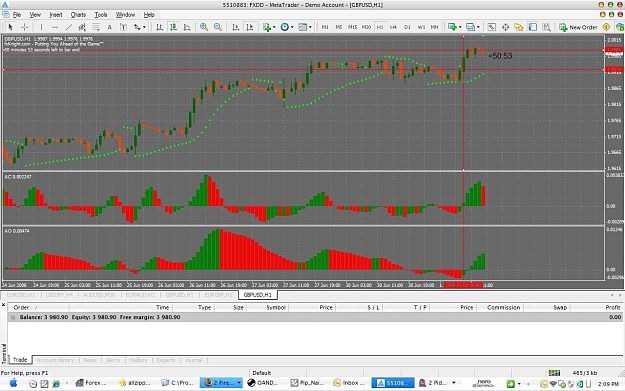The image size is (625, 391).
Task: Zoom out of the chart
Action: [x=218, y=27]
